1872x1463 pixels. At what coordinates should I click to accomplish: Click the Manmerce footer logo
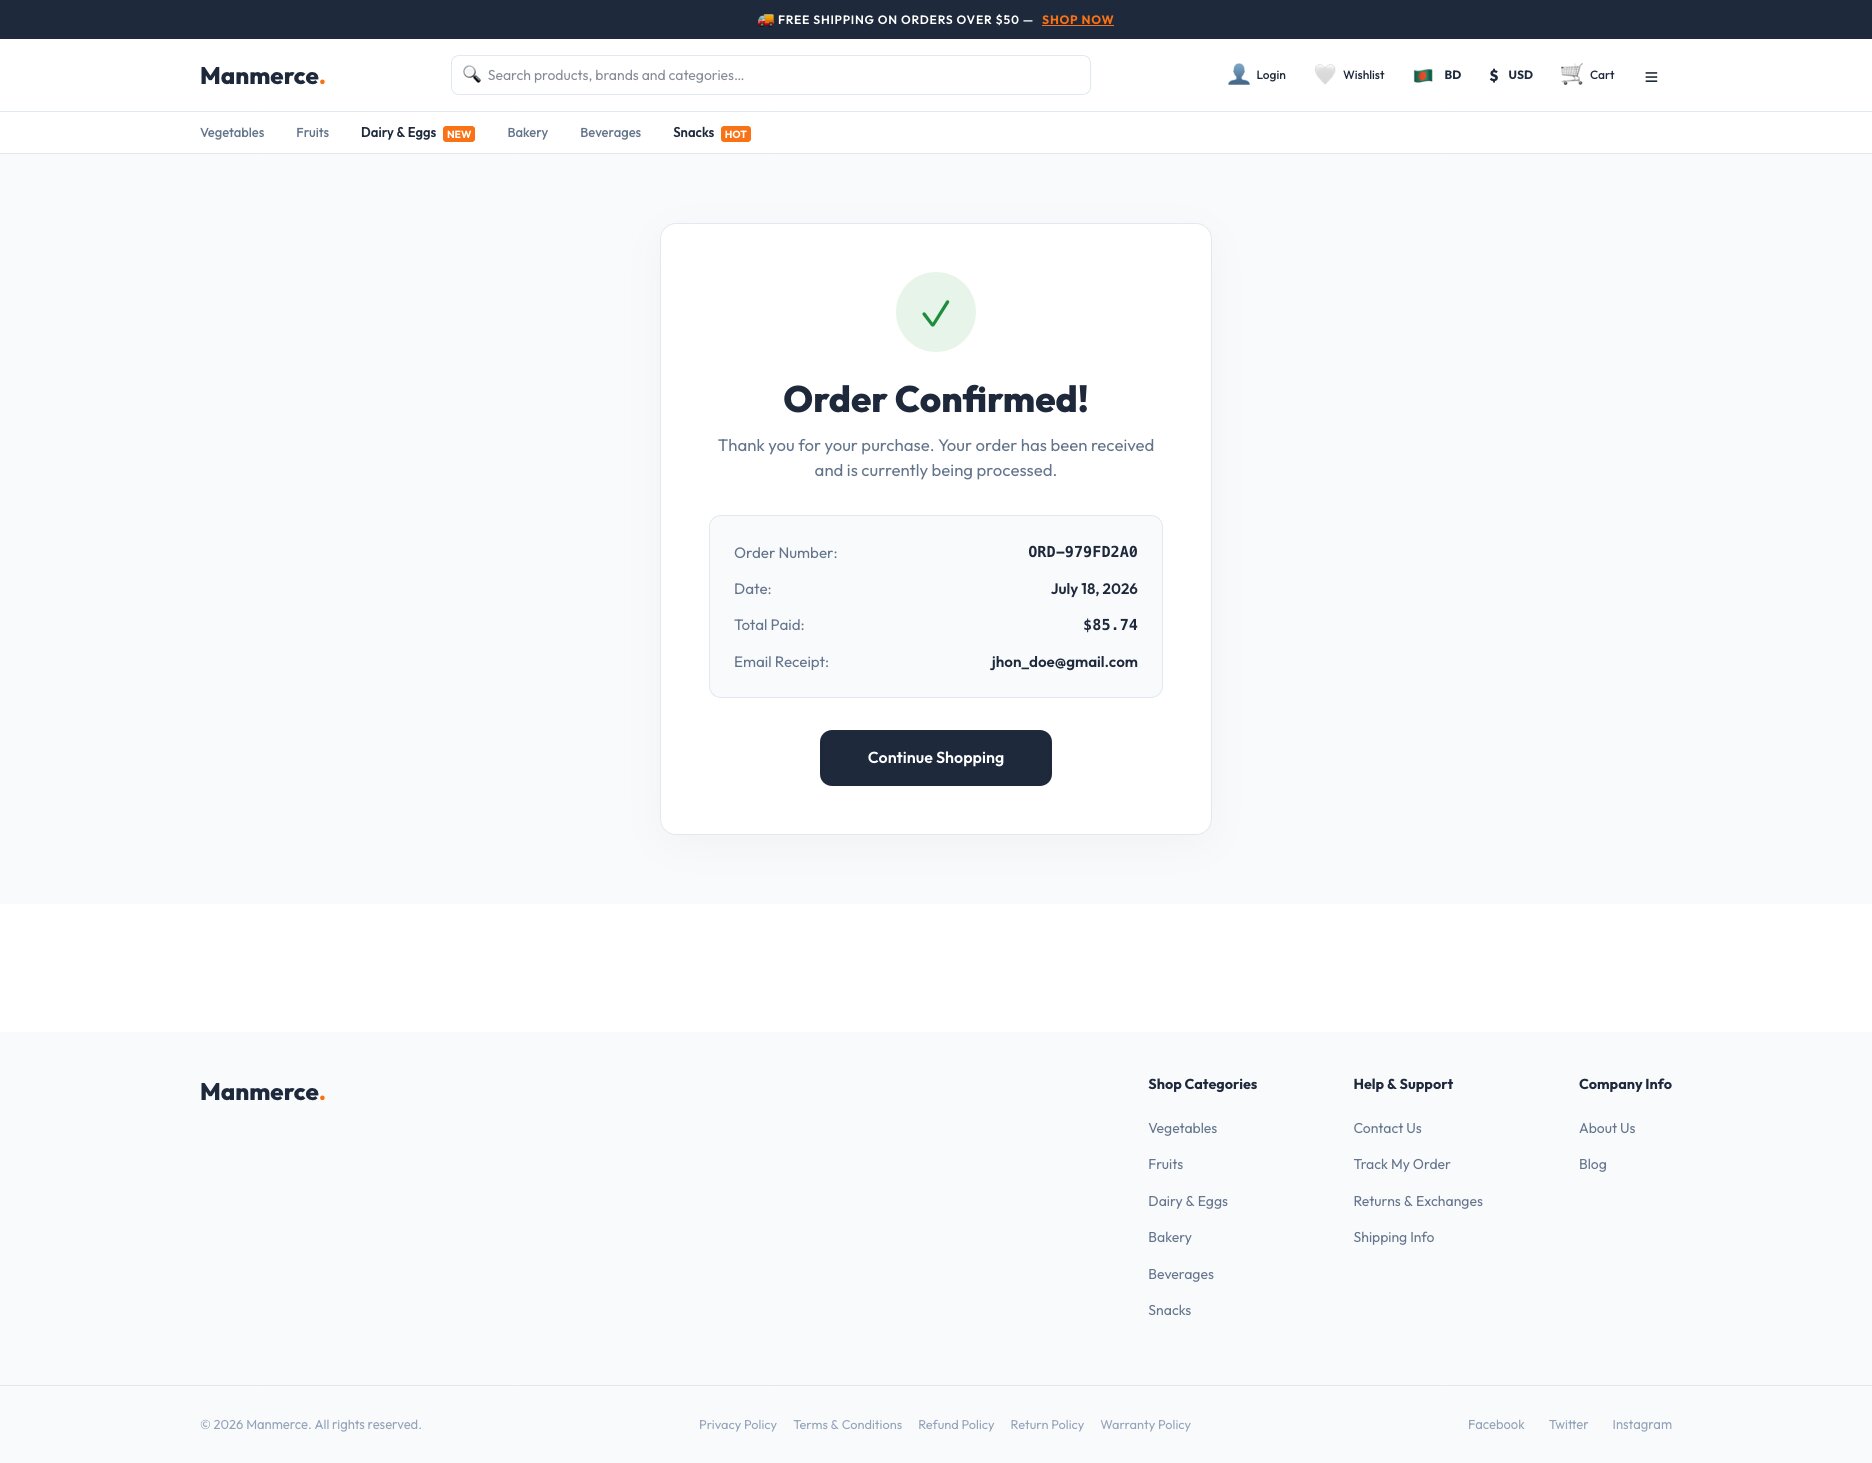click(x=262, y=1092)
